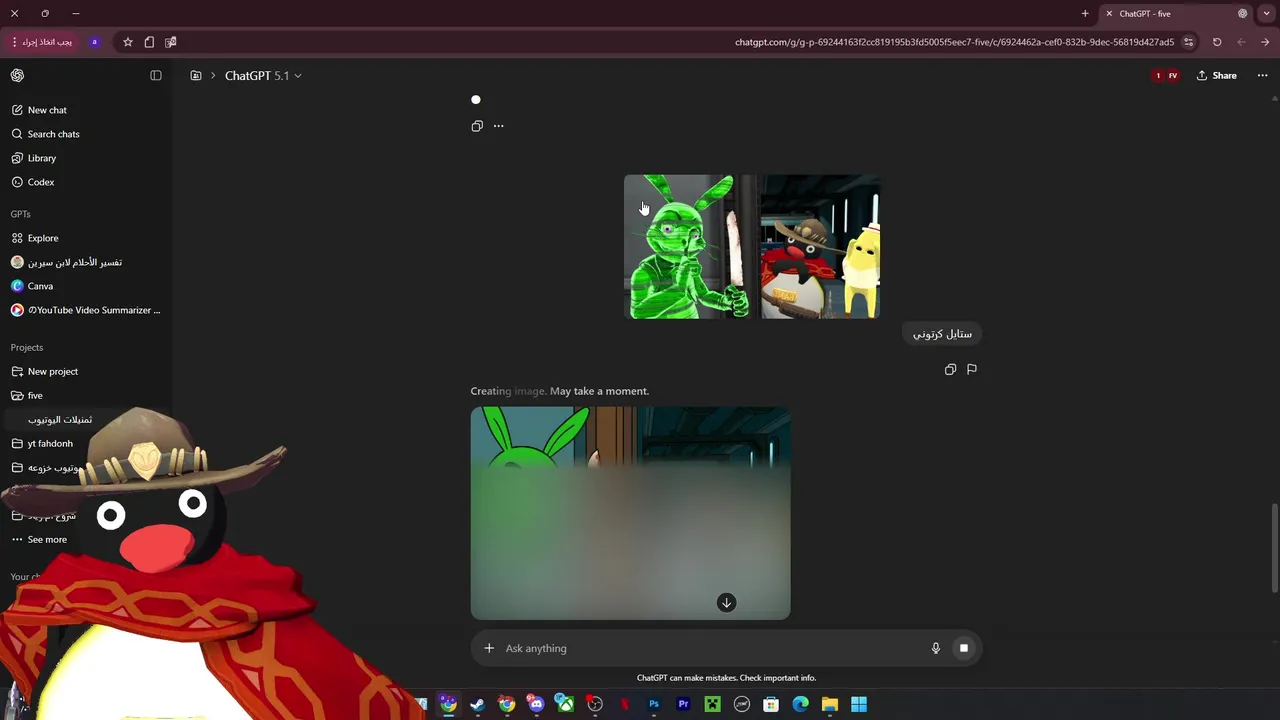
Task: Click the plus attach button in composer
Action: [489, 648]
